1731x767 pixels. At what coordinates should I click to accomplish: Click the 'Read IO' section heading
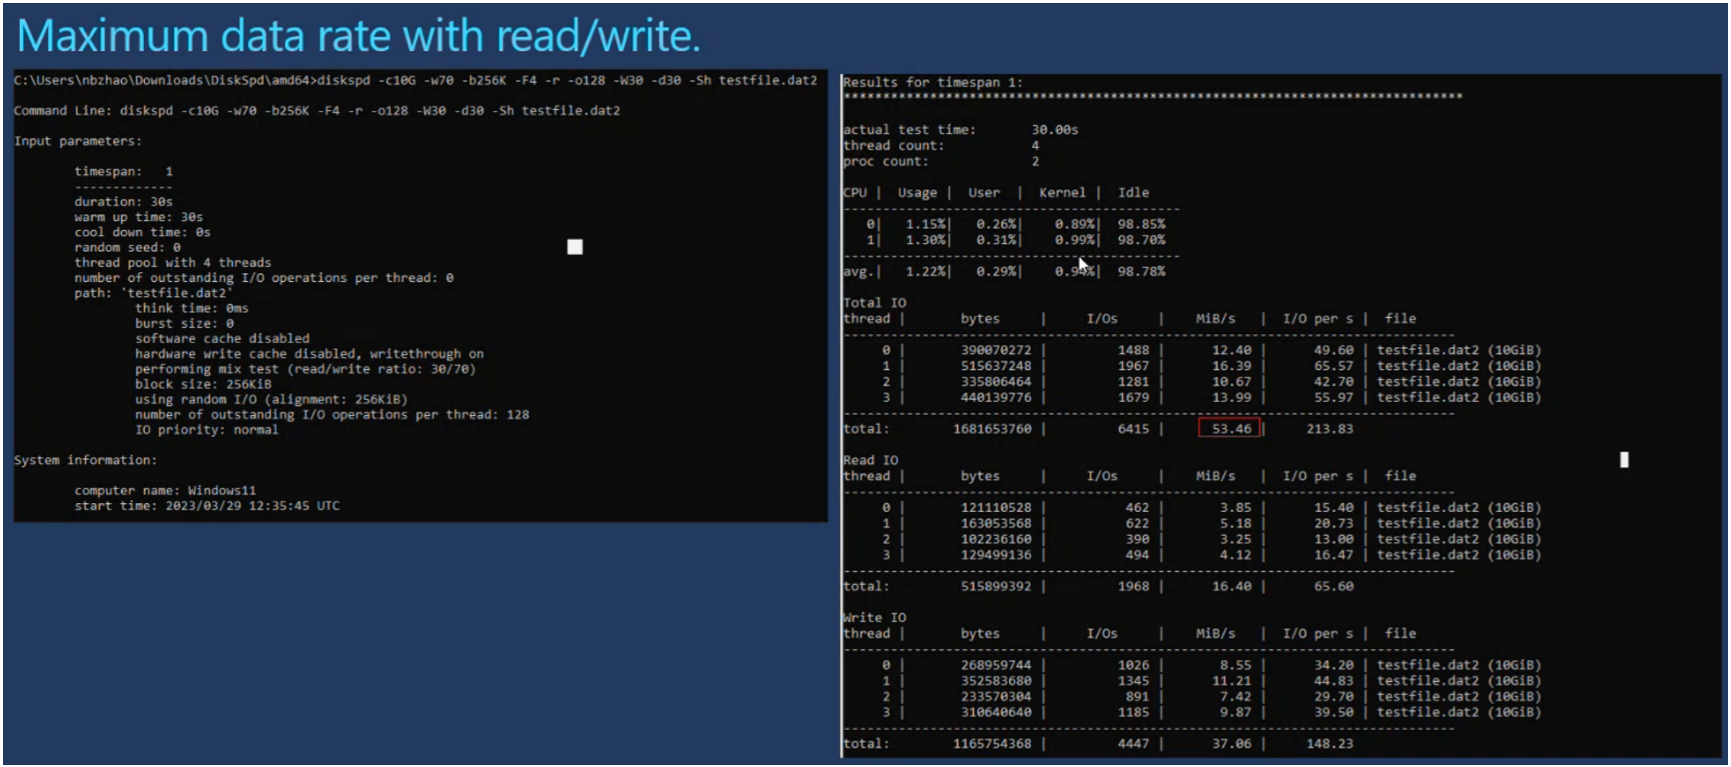click(870, 460)
